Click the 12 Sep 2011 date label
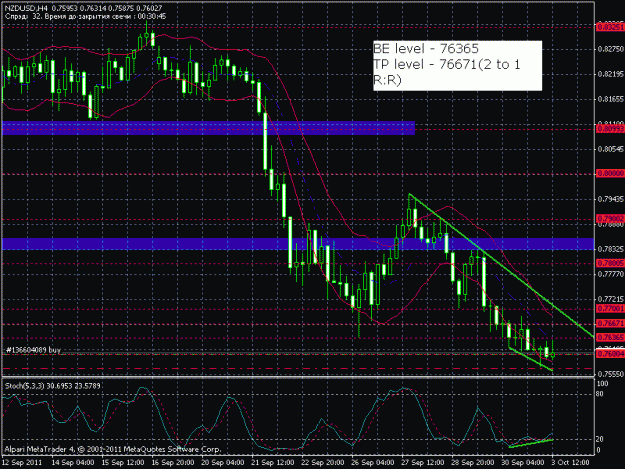Screen dimensions: 625x469 click(22, 462)
